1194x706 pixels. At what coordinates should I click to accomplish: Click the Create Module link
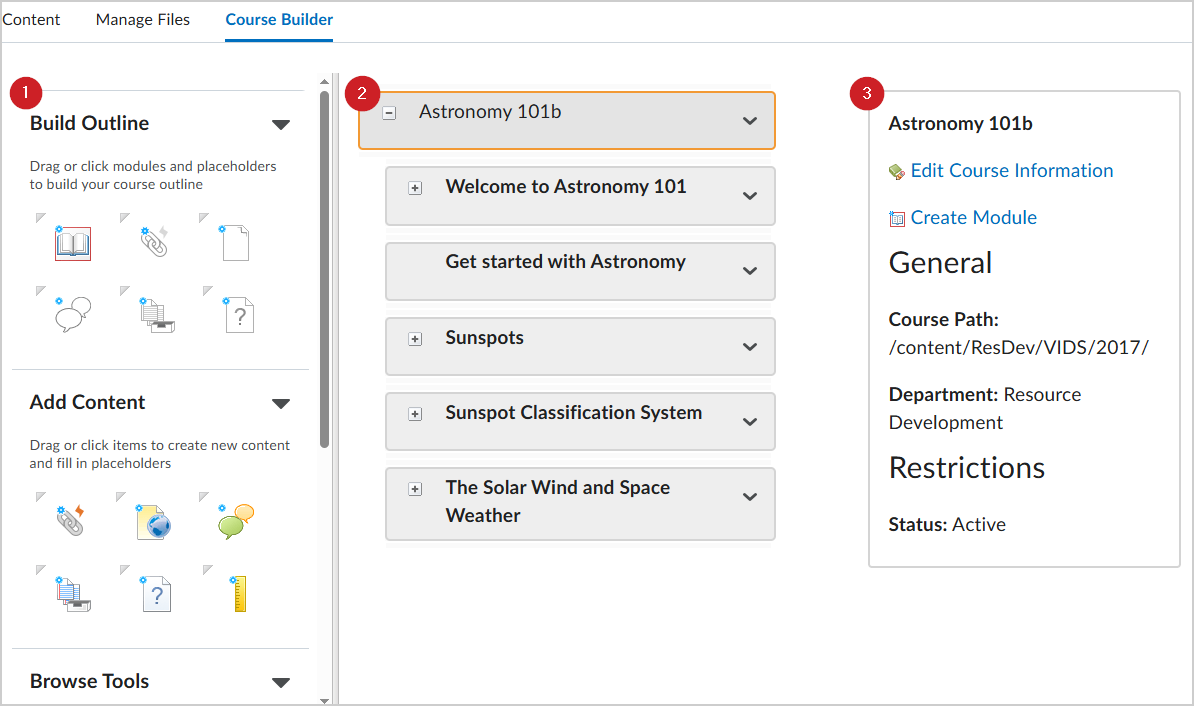pos(973,218)
